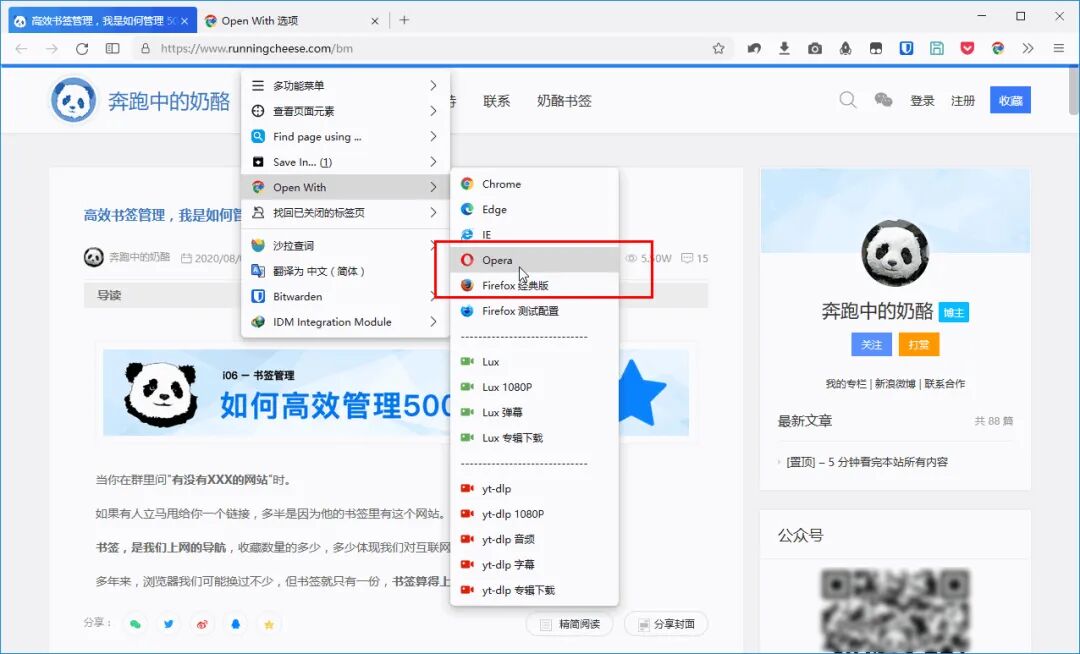Click the site search magnifier icon
The width and height of the screenshot is (1080, 654).
[x=848, y=101]
